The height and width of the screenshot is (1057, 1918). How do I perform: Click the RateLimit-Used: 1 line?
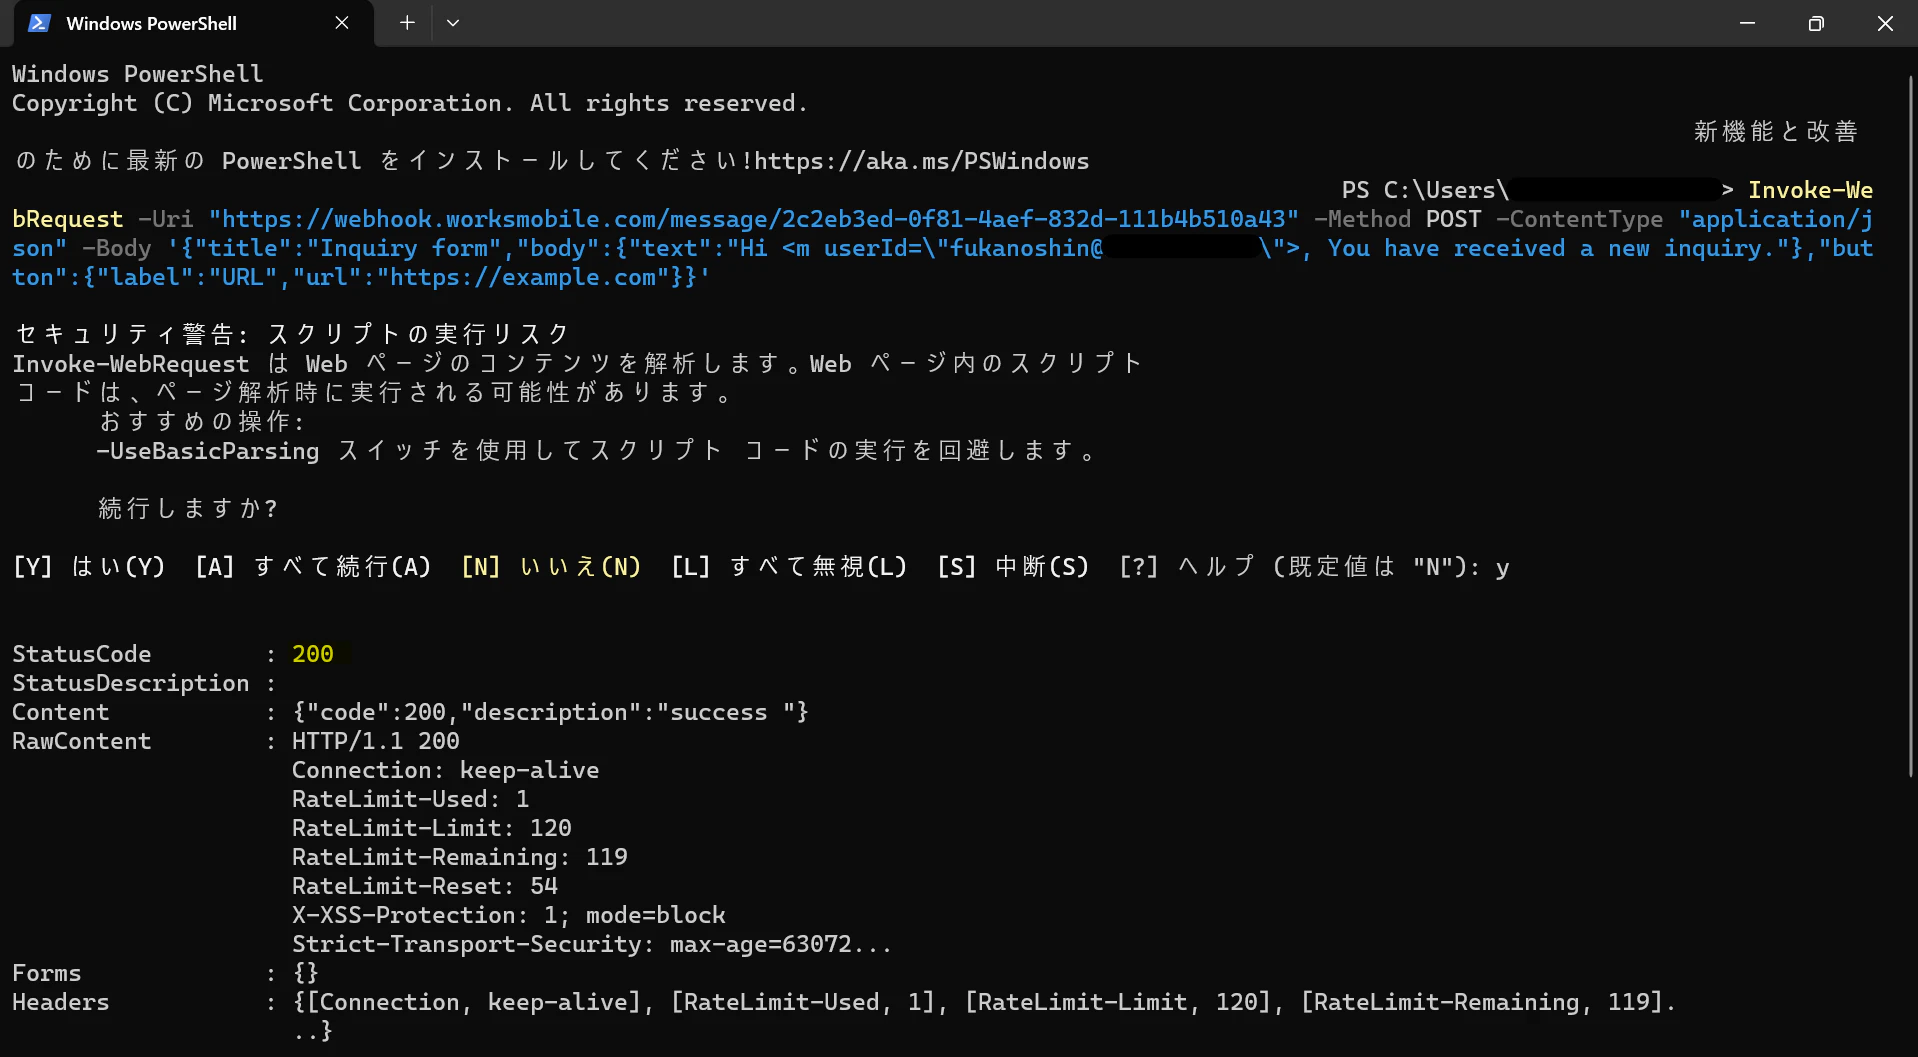tap(411, 799)
